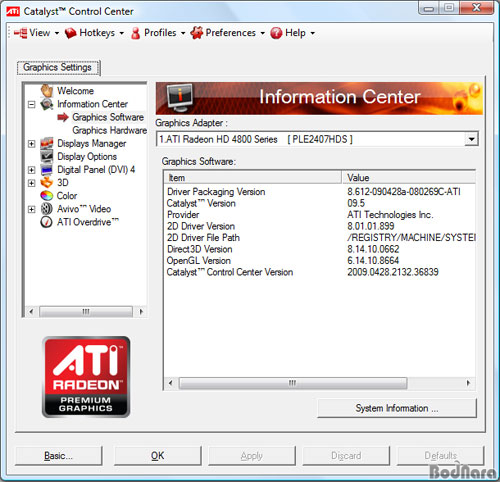Click the Avivo Video film reel icon
The image size is (500, 482).
point(47,209)
